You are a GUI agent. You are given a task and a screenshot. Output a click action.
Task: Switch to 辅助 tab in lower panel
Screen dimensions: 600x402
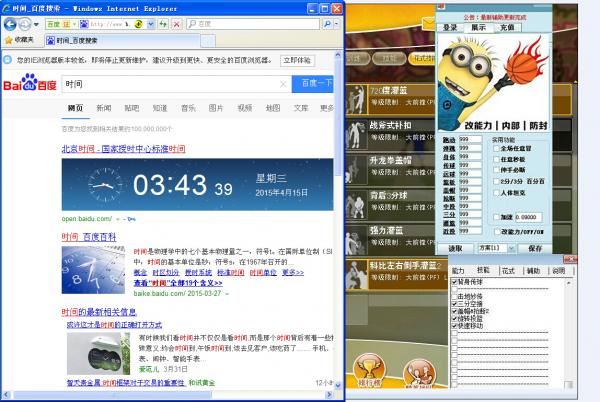tap(533, 271)
